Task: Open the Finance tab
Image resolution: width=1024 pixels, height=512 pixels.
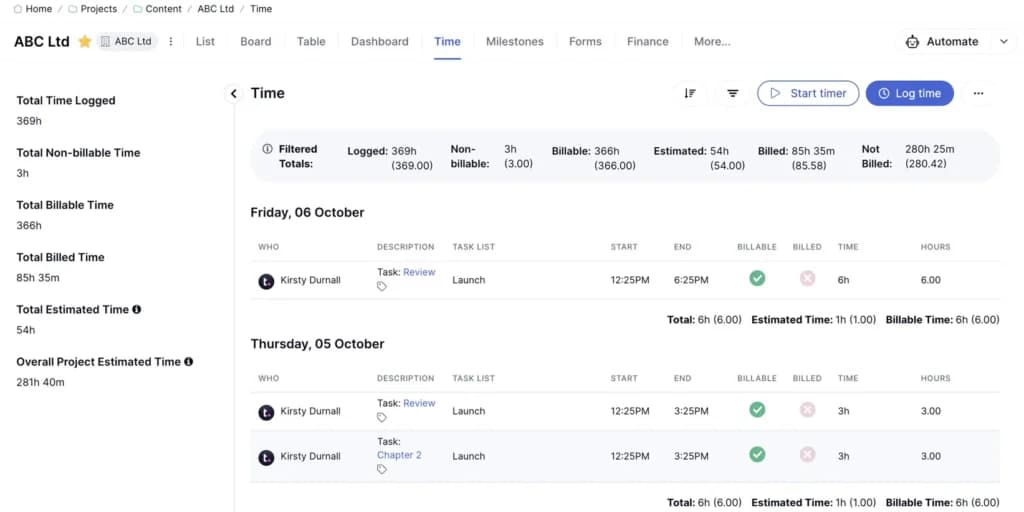Action: coord(648,42)
